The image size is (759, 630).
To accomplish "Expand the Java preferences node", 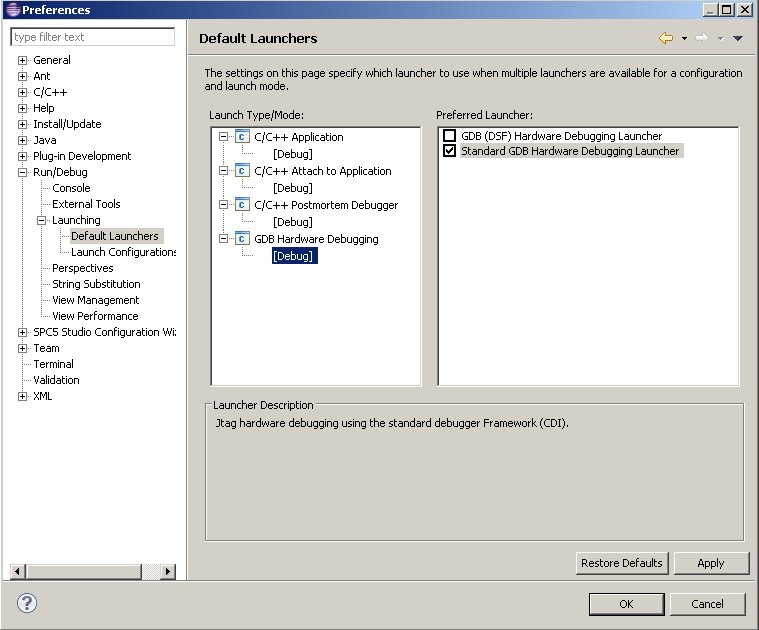I will (x=22, y=140).
